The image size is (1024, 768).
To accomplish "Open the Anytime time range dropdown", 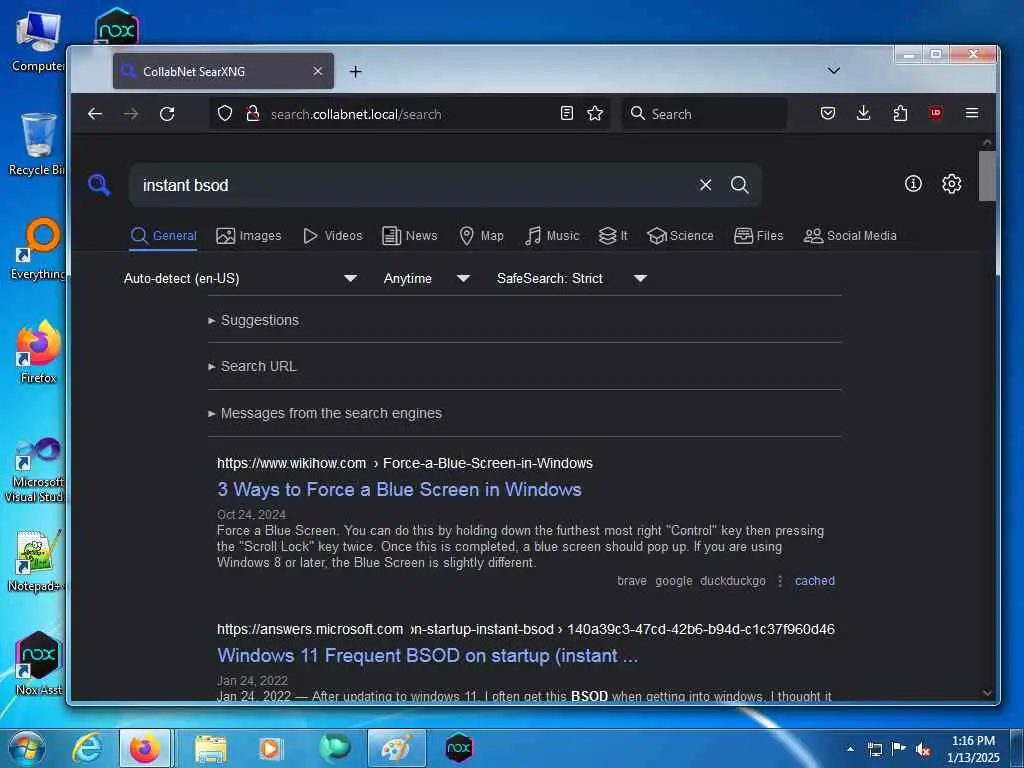I will click(x=426, y=278).
